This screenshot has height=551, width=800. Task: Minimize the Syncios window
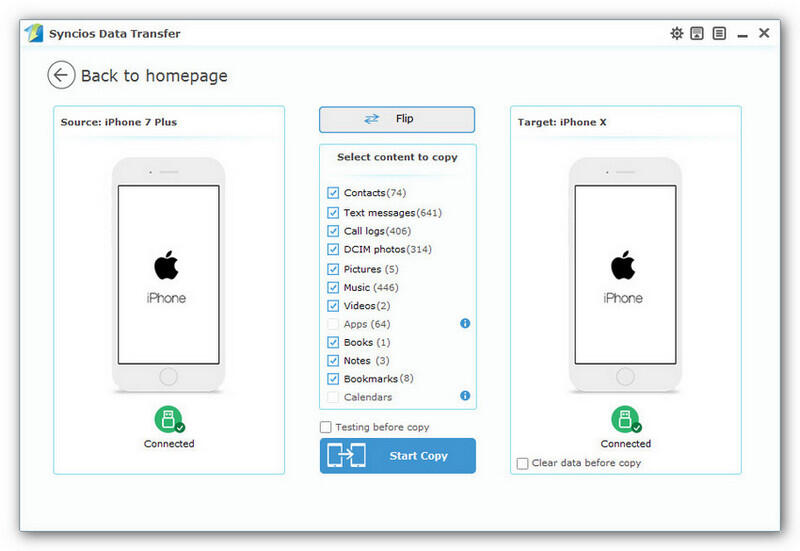[x=742, y=35]
